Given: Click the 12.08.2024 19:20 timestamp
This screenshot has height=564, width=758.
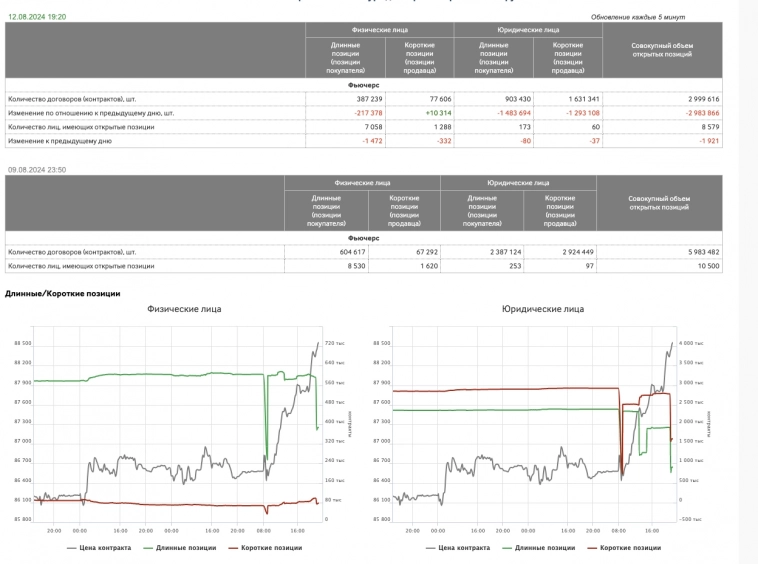Looking at the screenshot, I should click(37, 17).
